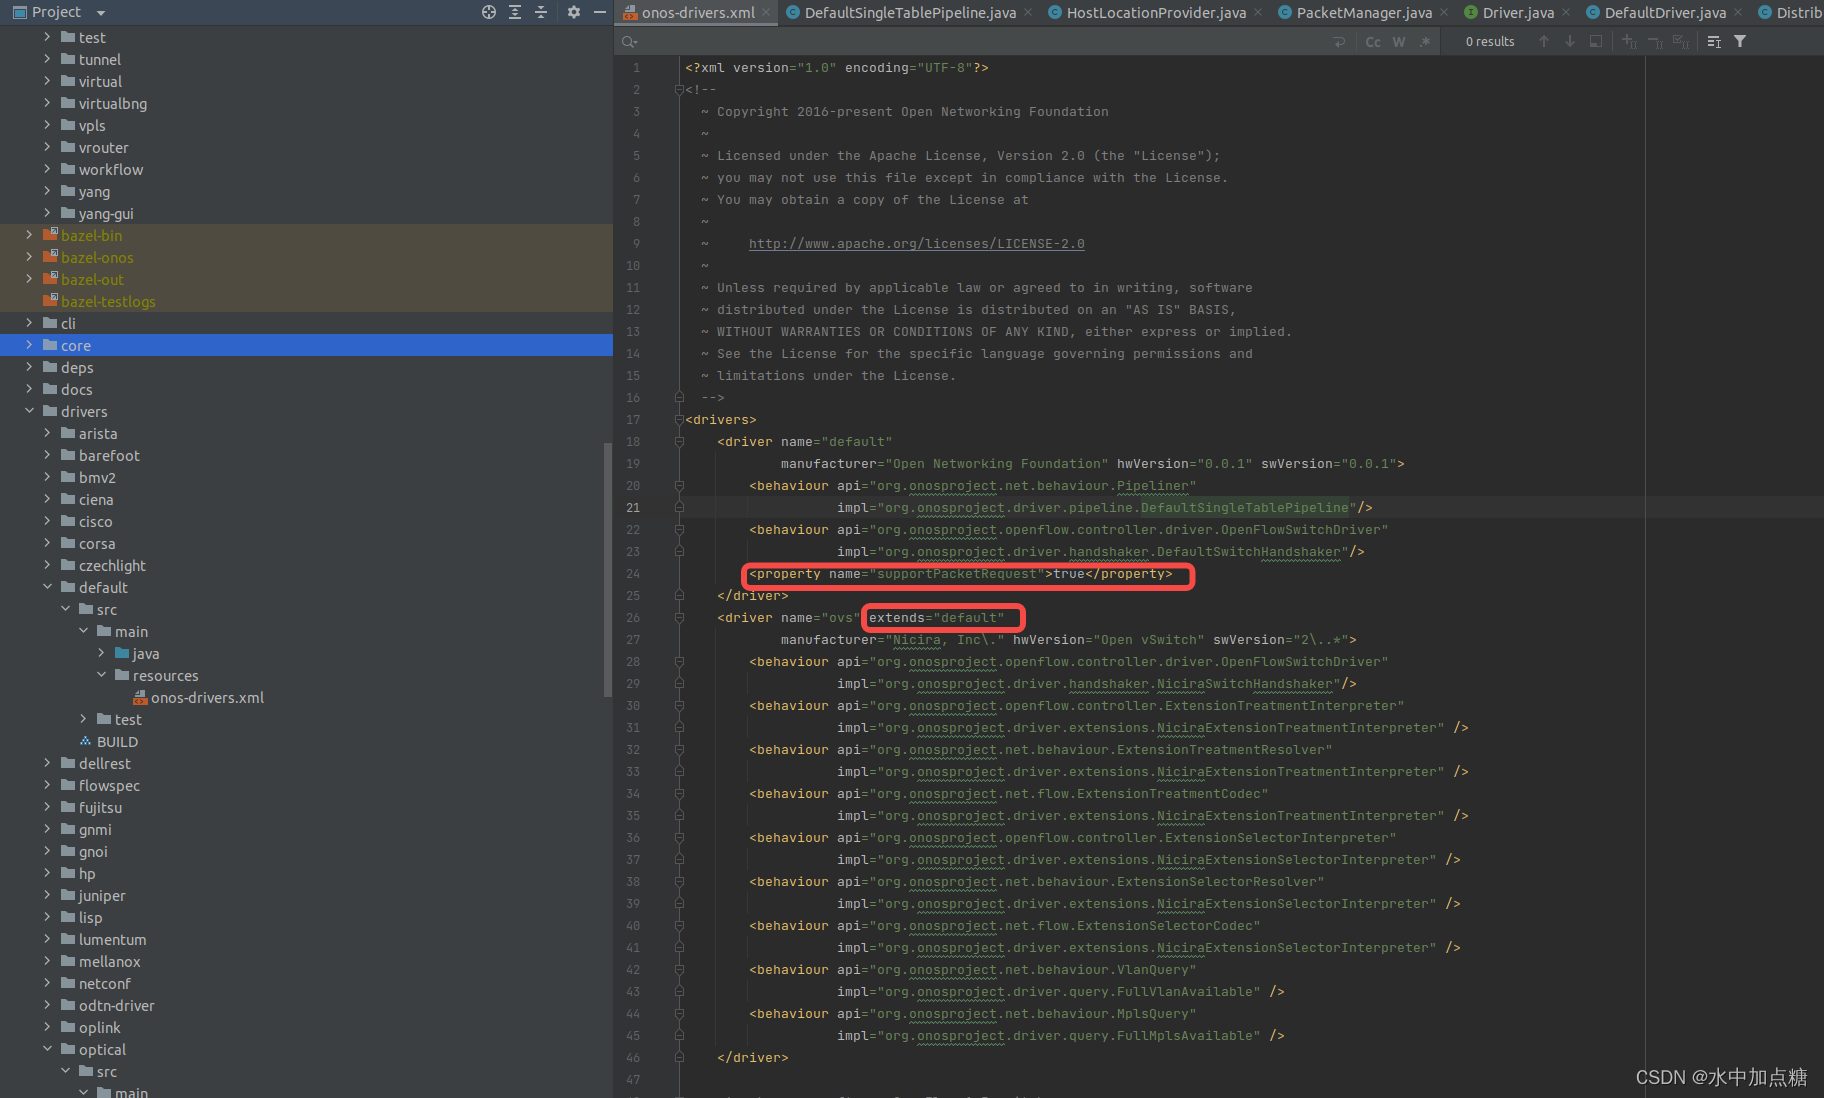Collapse the drivers folder
Viewport: 1824px width, 1098px height.
(x=29, y=411)
